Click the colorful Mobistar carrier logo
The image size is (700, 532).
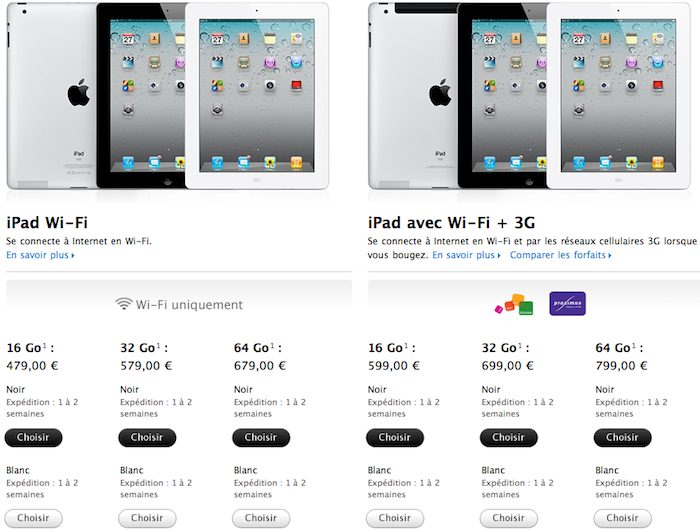514,304
